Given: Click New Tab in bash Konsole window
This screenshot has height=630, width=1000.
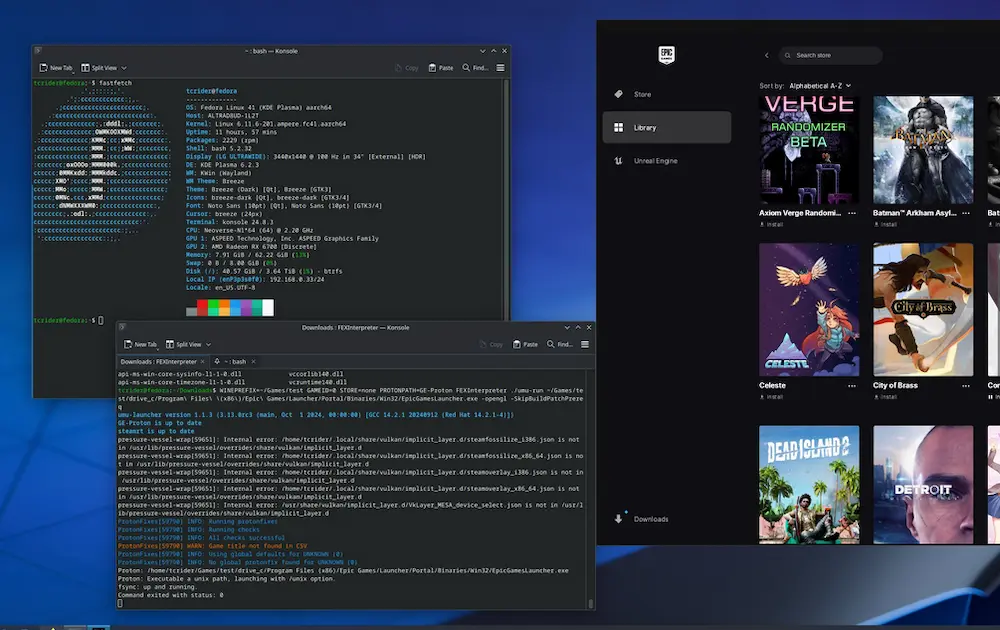Looking at the screenshot, I should click(x=55, y=68).
